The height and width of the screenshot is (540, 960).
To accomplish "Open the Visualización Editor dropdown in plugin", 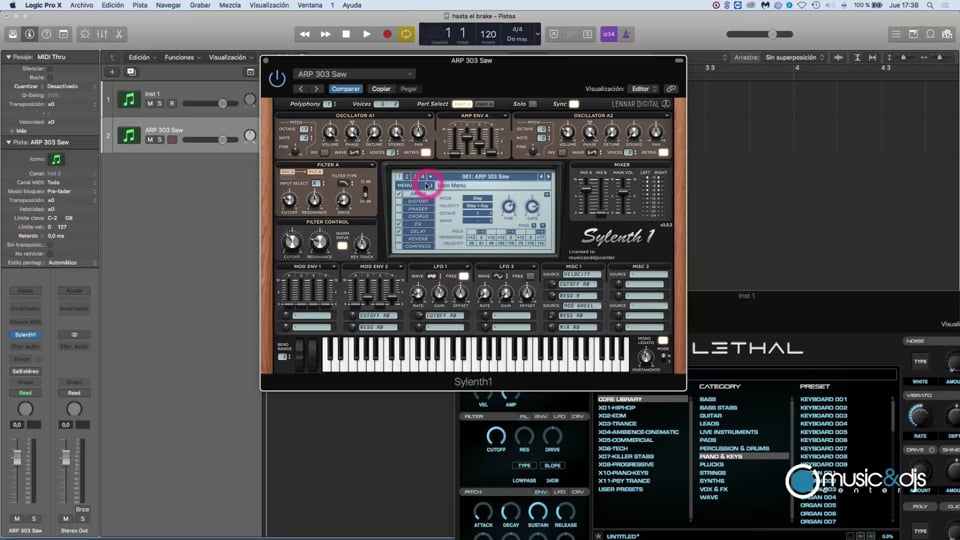I will click(643, 89).
